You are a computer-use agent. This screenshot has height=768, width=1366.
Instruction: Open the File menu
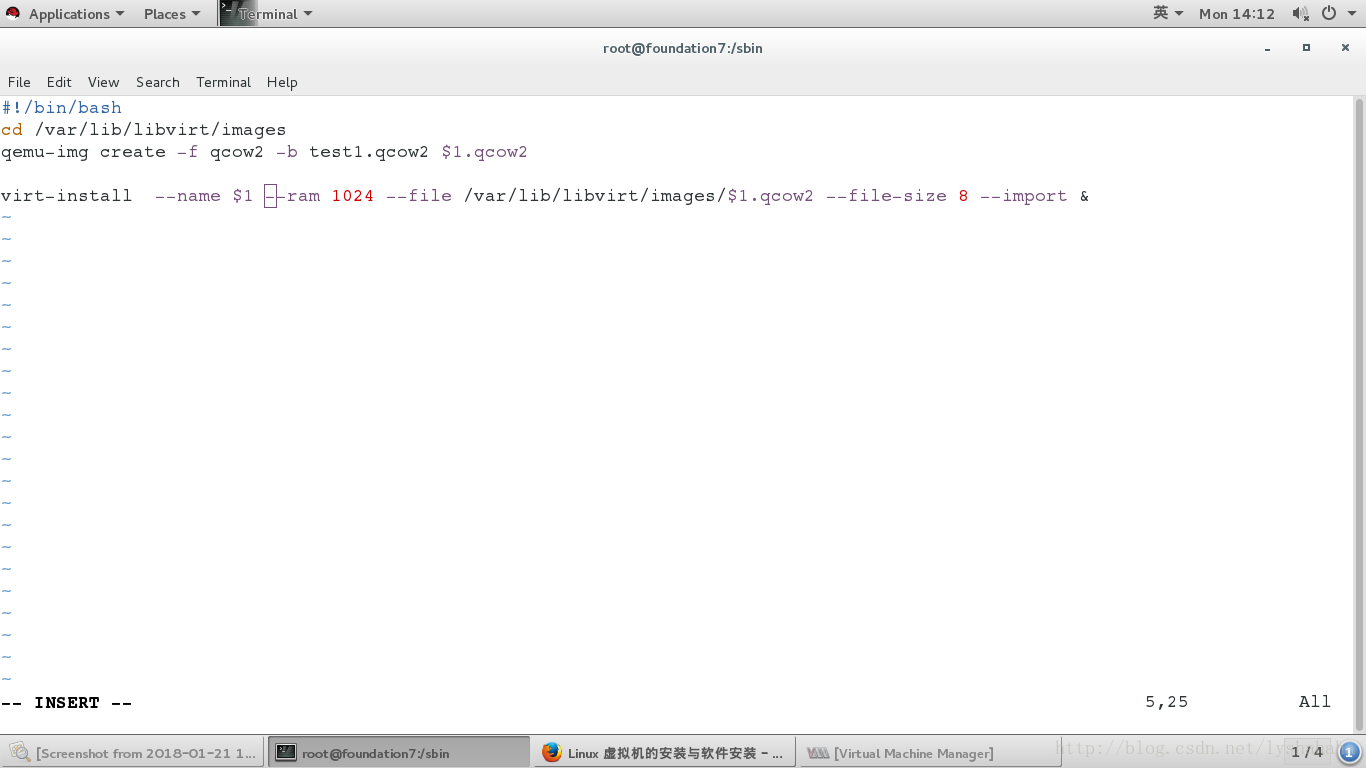[19, 82]
